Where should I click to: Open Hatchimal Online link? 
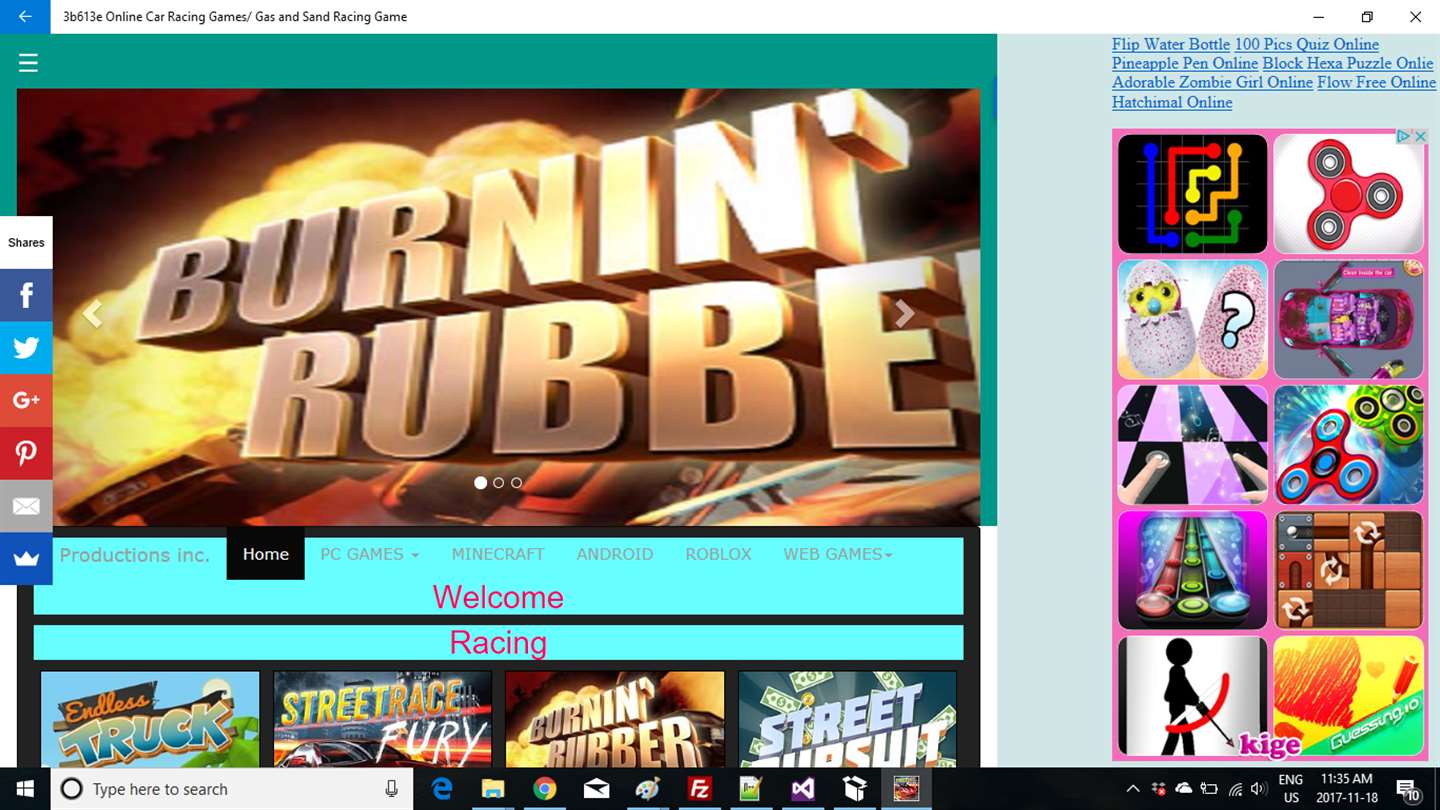(1172, 102)
